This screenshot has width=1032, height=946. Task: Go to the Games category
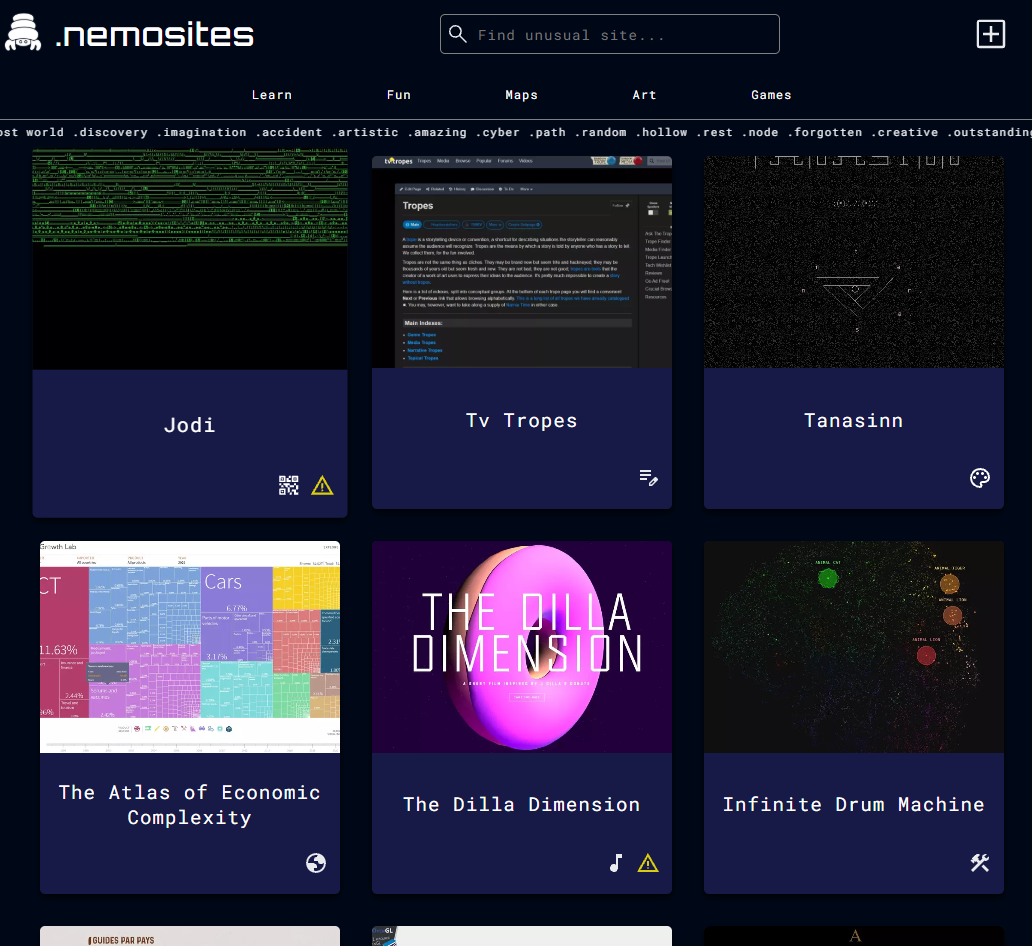(x=771, y=95)
